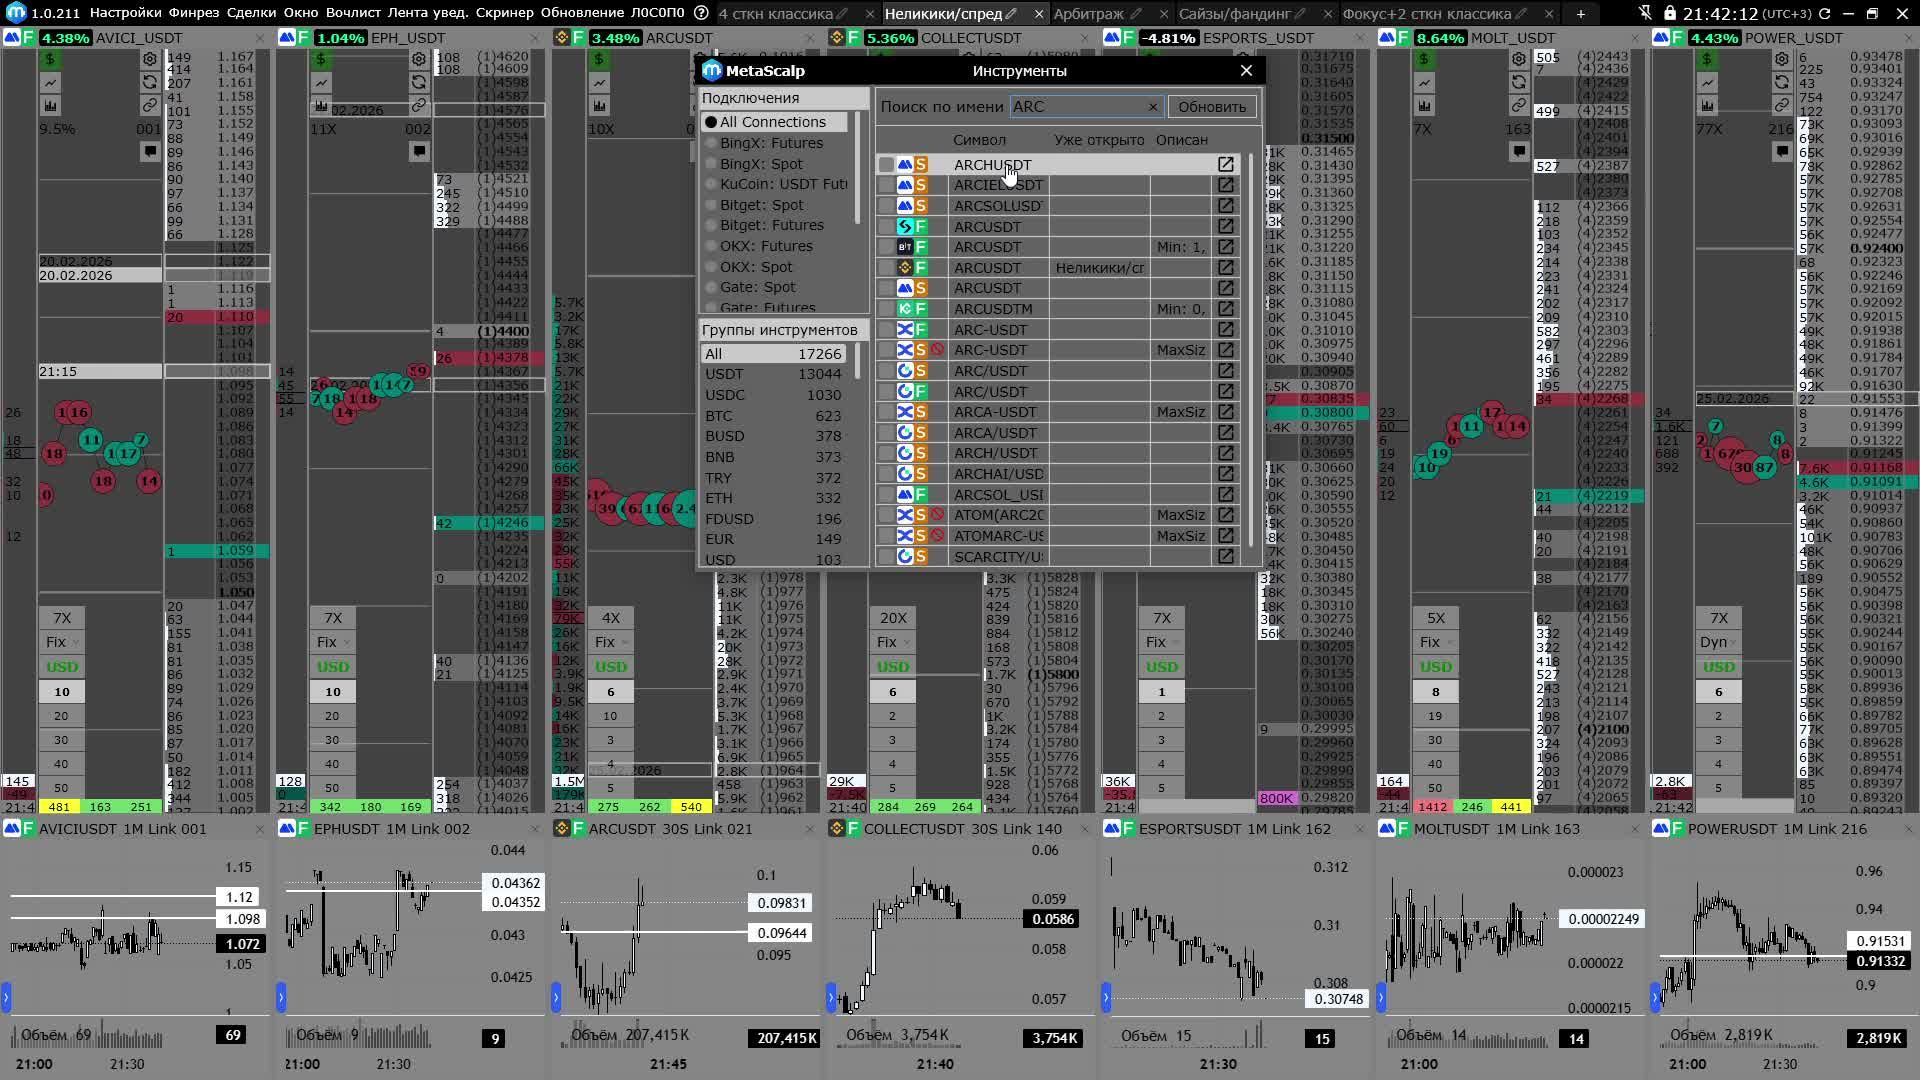Screen dimensions: 1920x1080
Task: Select the BingX: Futures connection radio
Action: pyautogui.click(x=711, y=143)
